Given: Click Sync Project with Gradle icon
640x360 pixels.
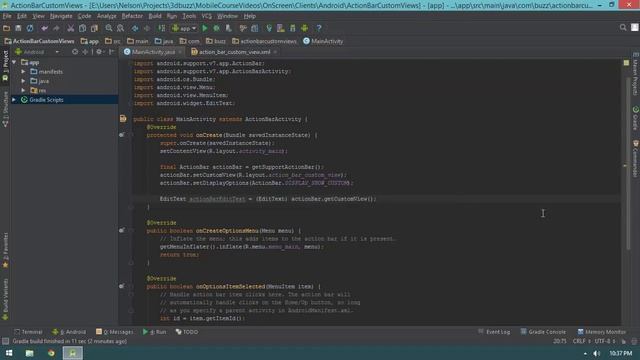Looking at the screenshot, I should tap(269, 28).
